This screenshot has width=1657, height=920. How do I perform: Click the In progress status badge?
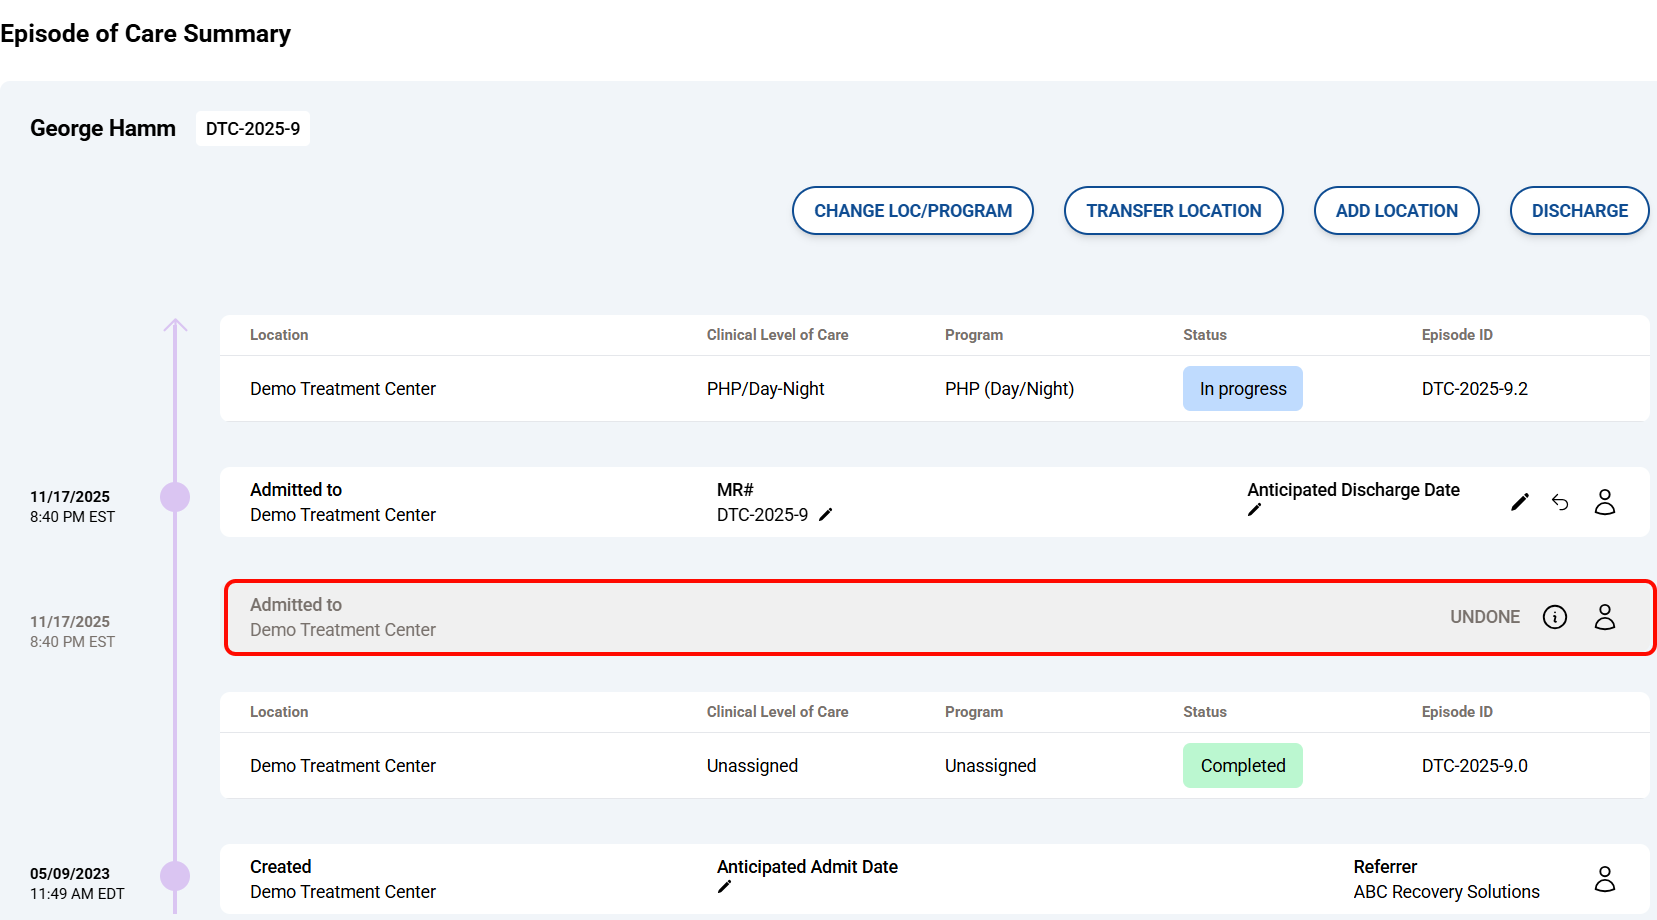click(1242, 389)
